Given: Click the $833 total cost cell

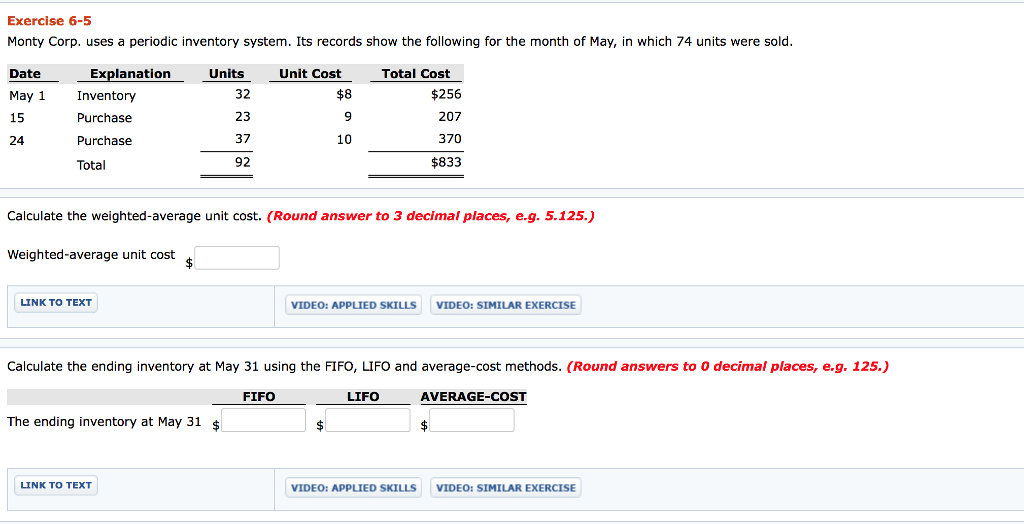Looking at the screenshot, I should [446, 162].
